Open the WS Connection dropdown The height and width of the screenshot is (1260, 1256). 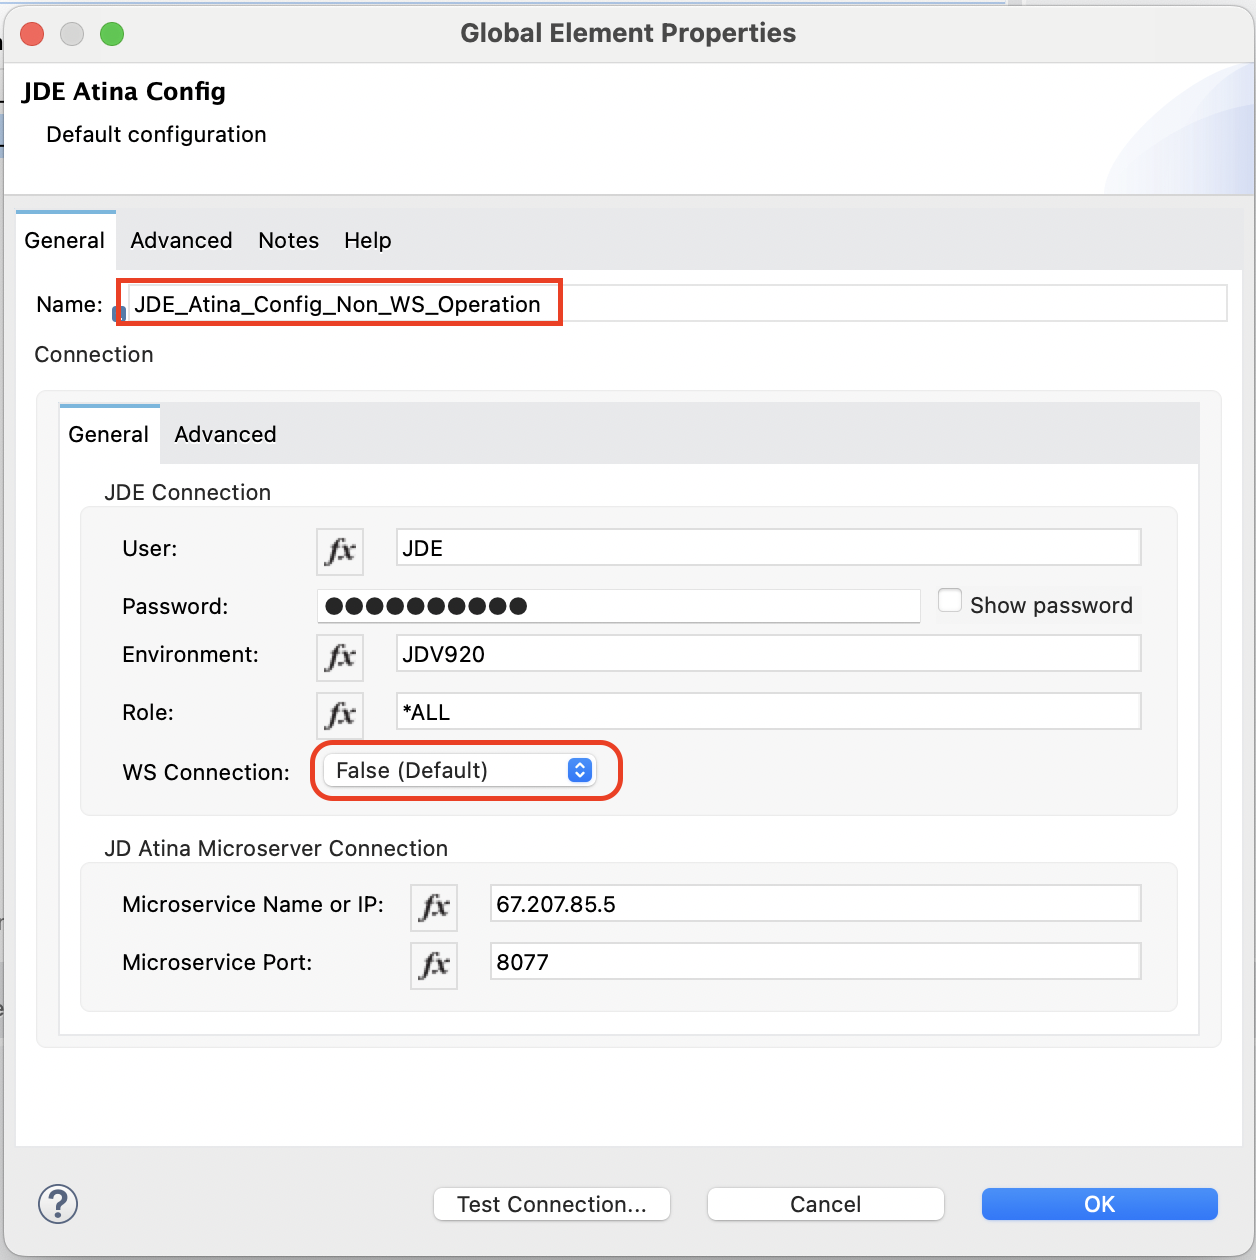460,770
